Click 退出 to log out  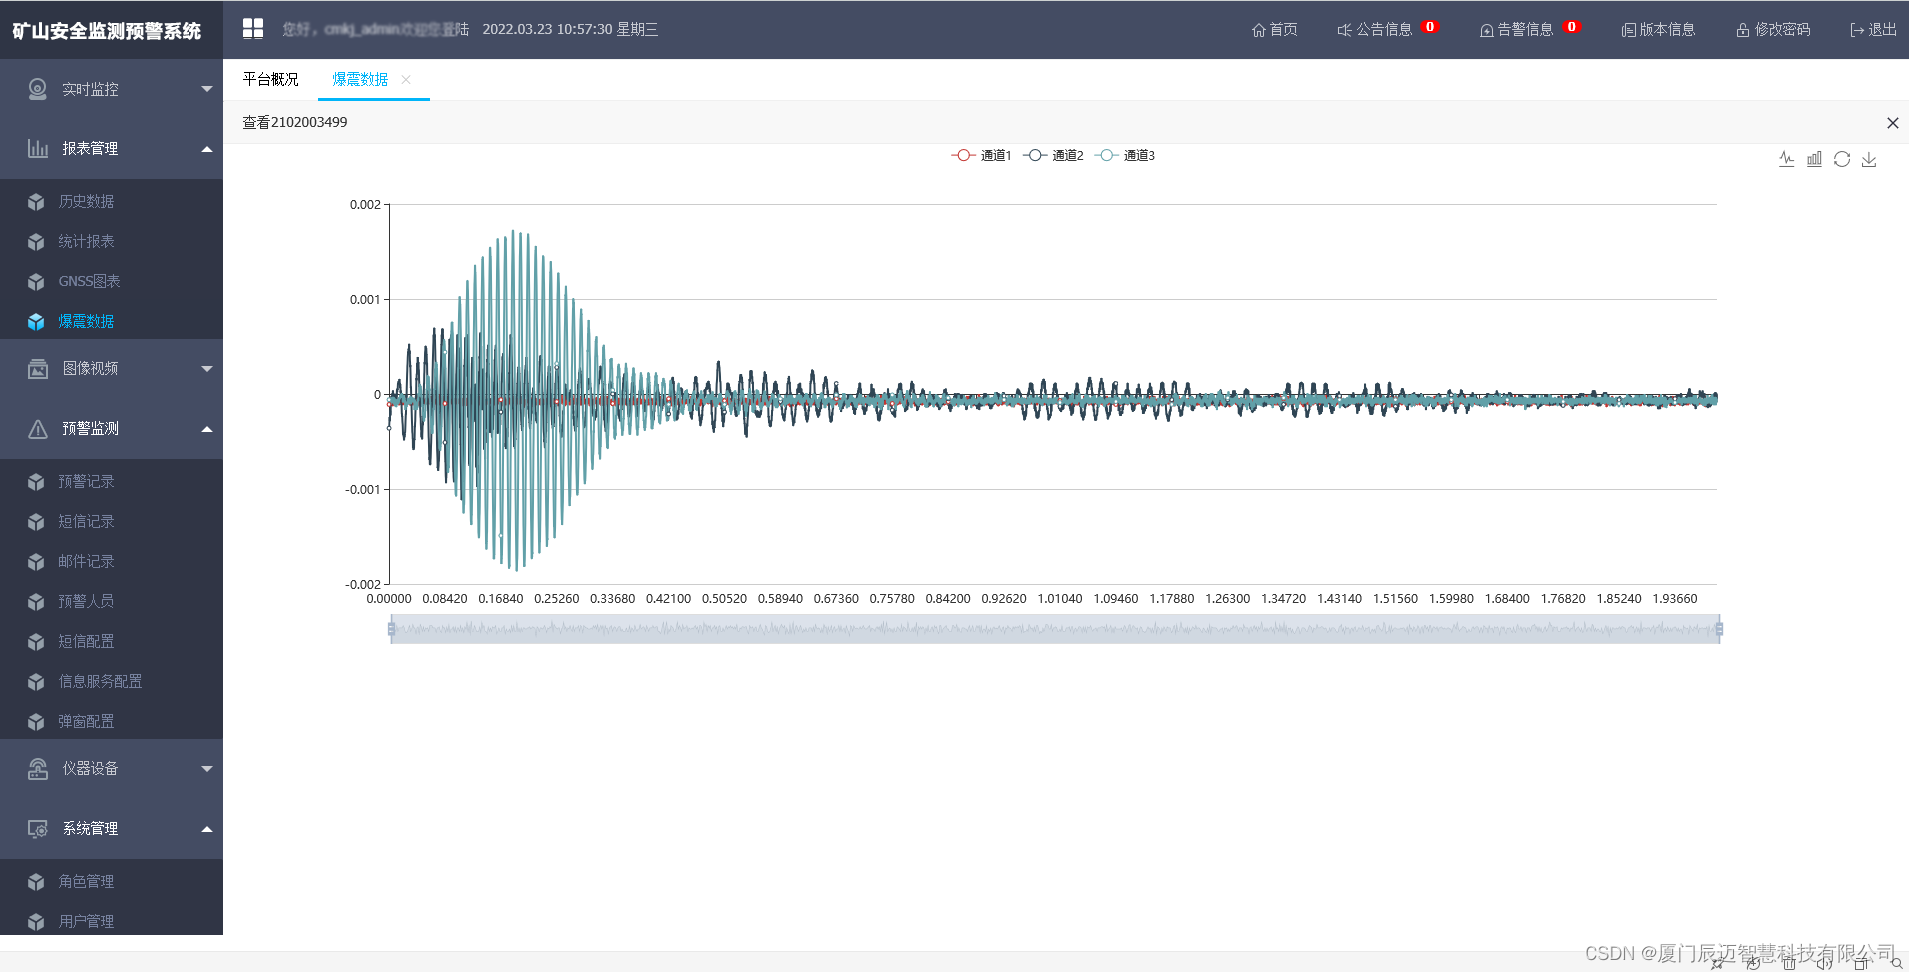click(1873, 30)
